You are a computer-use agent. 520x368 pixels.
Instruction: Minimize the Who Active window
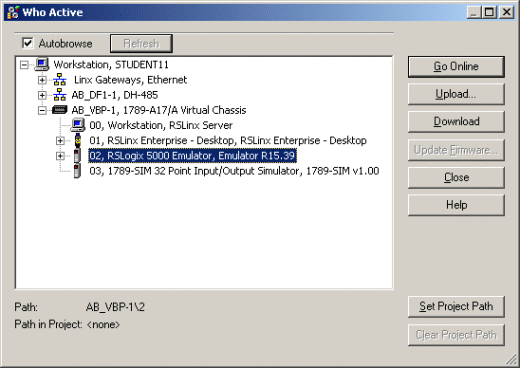click(x=474, y=12)
